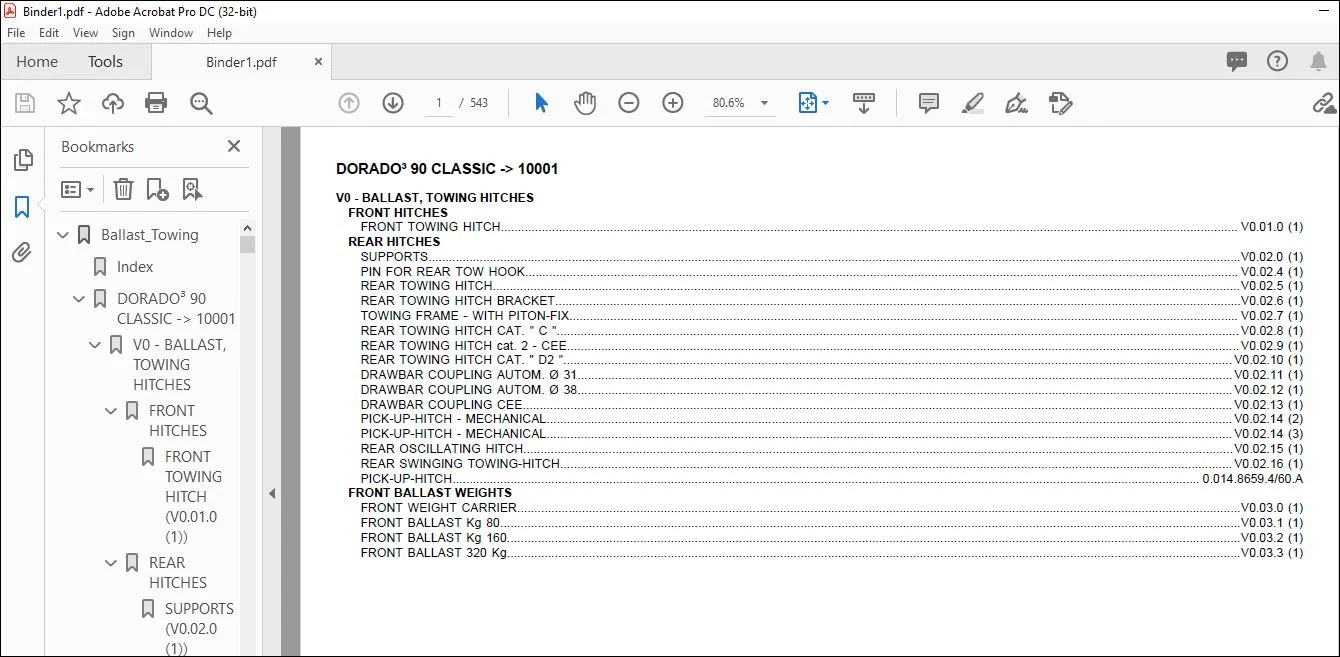Open the Find text search tool

(202, 103)
